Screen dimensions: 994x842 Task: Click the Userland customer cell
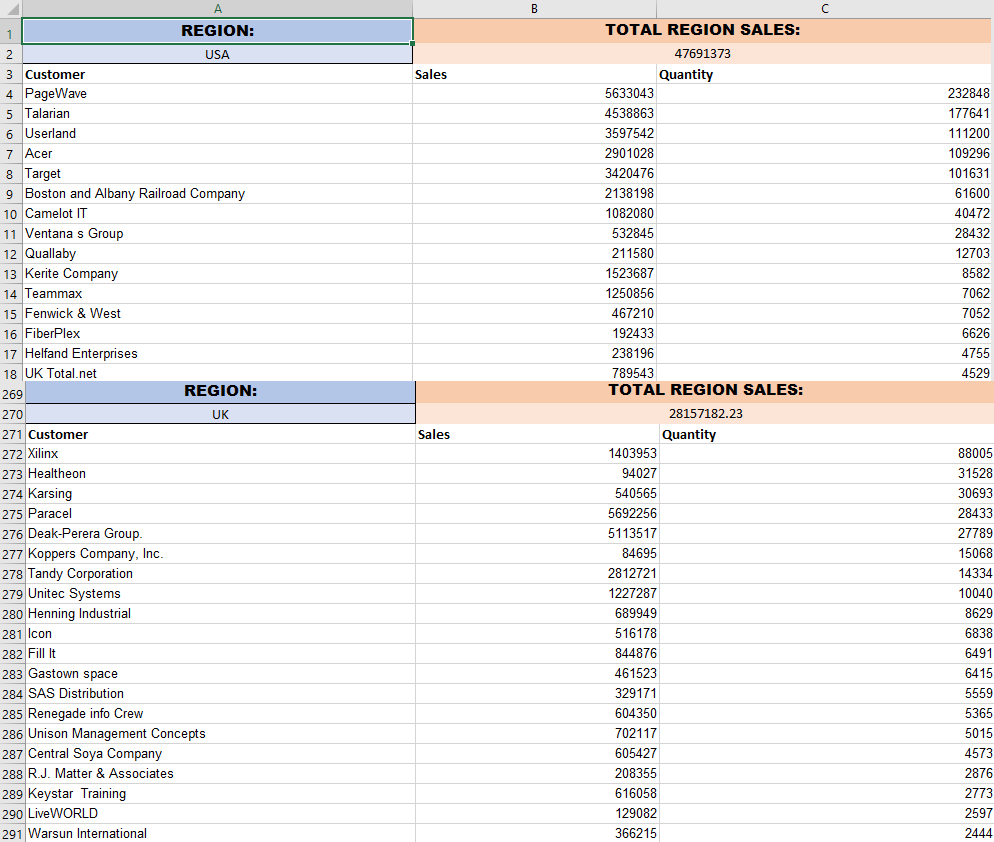click(x=217, y=134)
